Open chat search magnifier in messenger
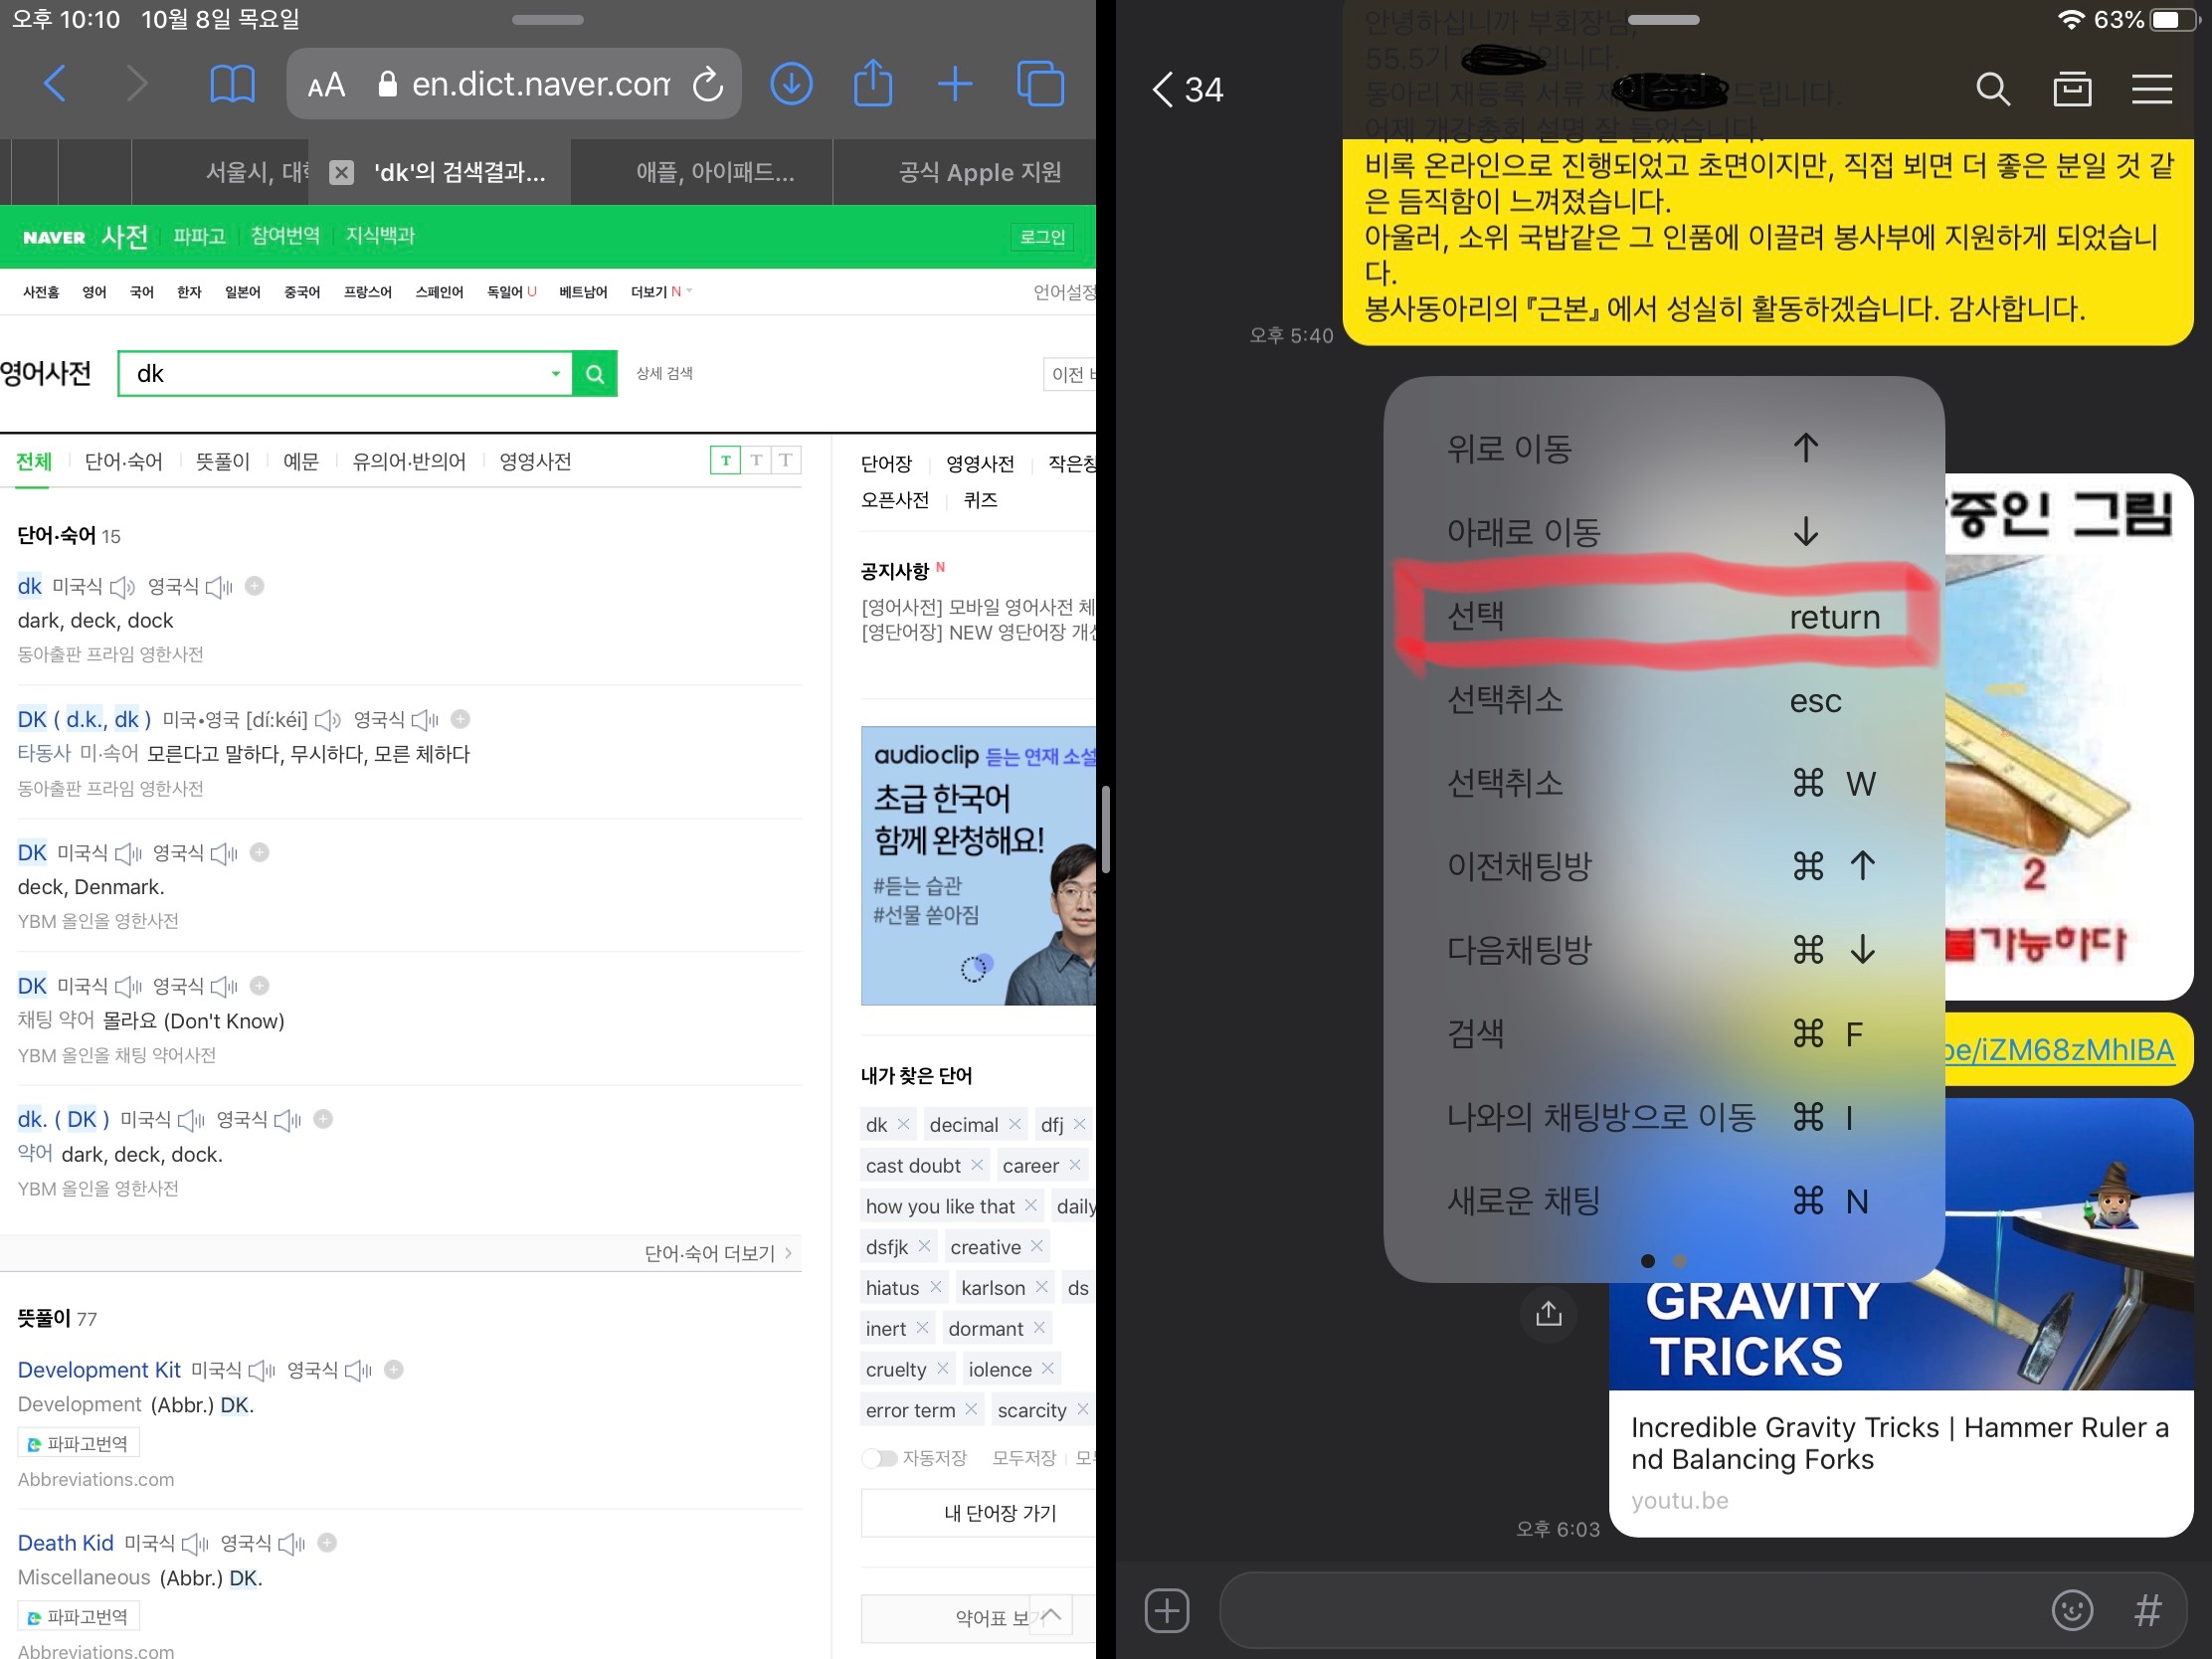 (1992, 90)
